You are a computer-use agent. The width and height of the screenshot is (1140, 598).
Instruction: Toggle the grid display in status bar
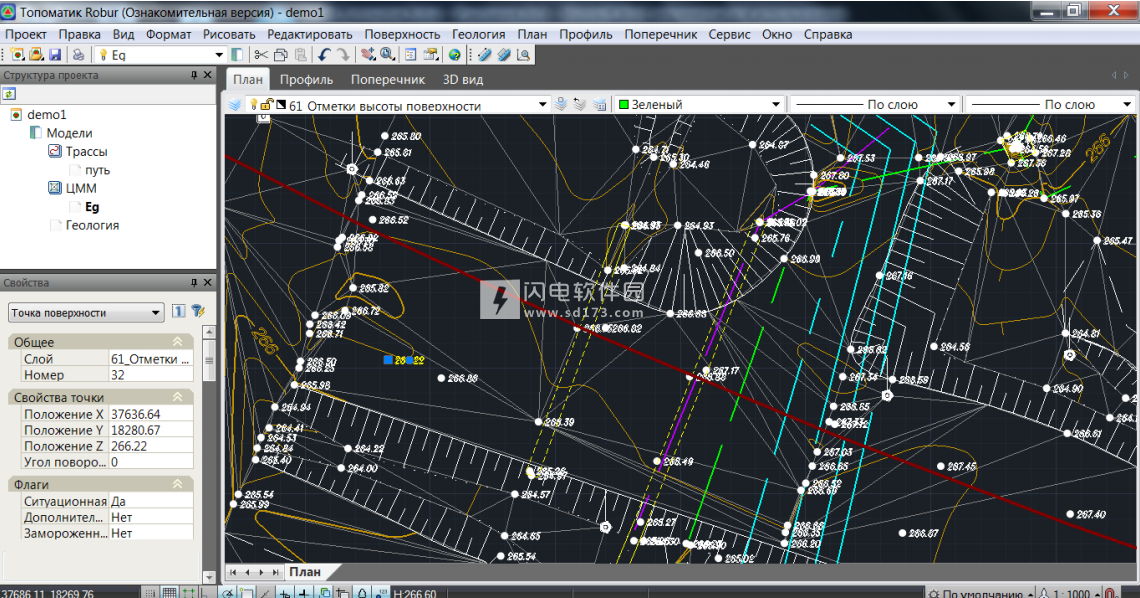click(169, 593)
